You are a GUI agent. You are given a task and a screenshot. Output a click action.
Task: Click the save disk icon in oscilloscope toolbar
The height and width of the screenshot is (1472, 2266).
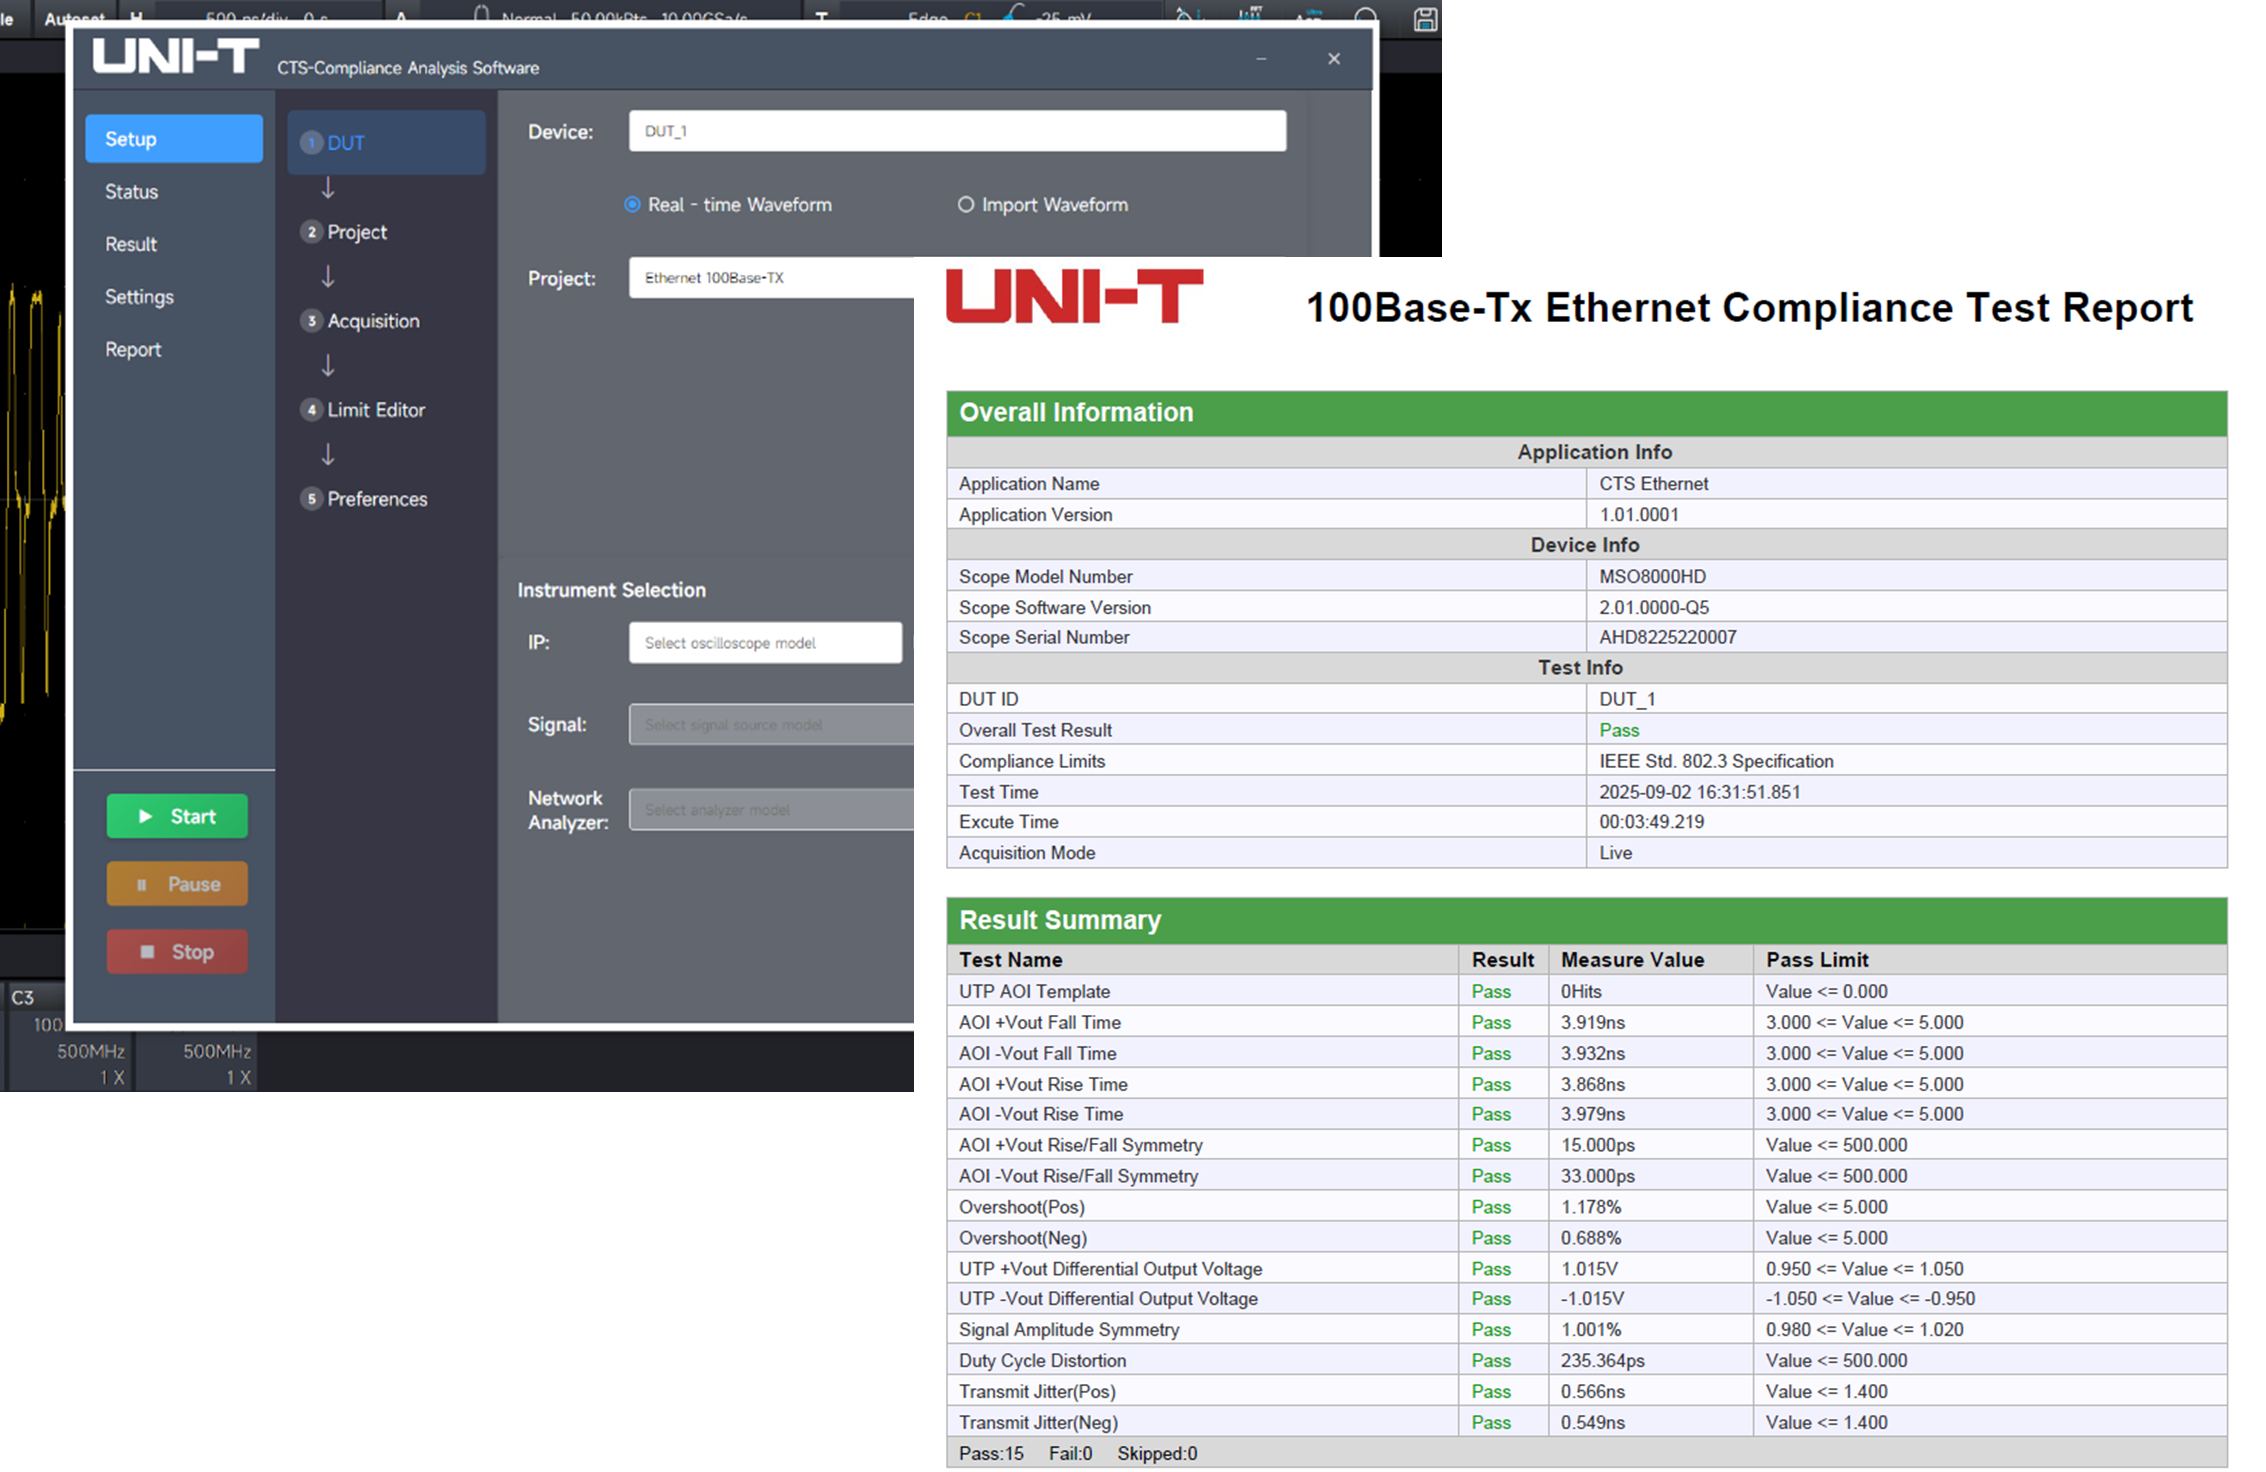[1425, 18]
